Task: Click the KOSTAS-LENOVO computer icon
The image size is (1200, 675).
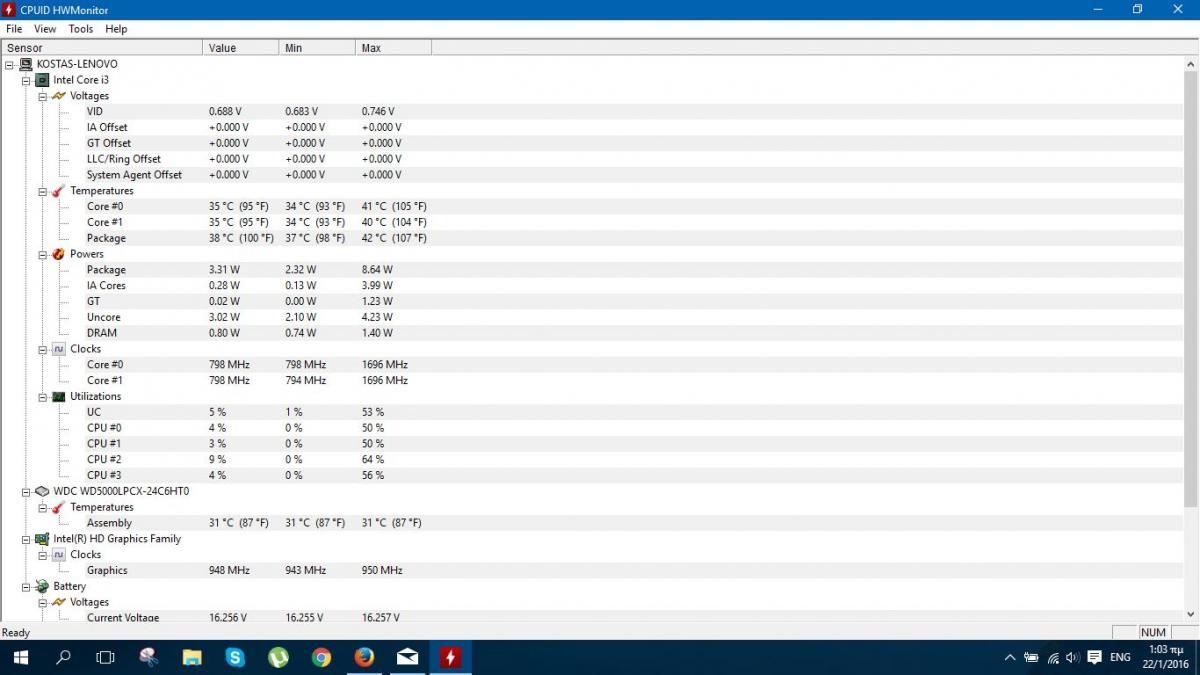Action: click(26, 64)
